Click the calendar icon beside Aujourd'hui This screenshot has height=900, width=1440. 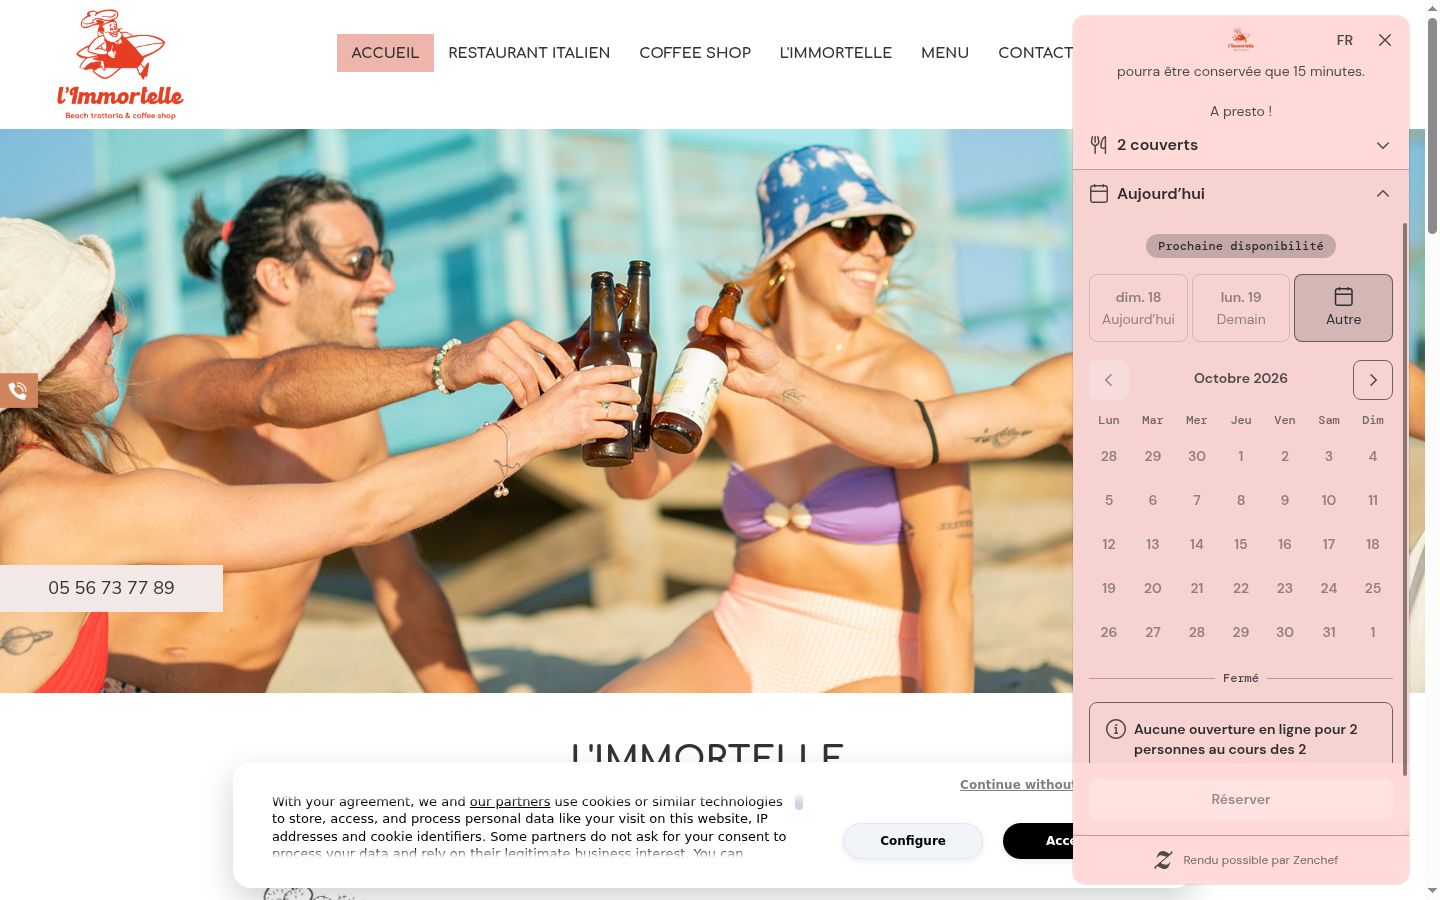click(1099, 194)
